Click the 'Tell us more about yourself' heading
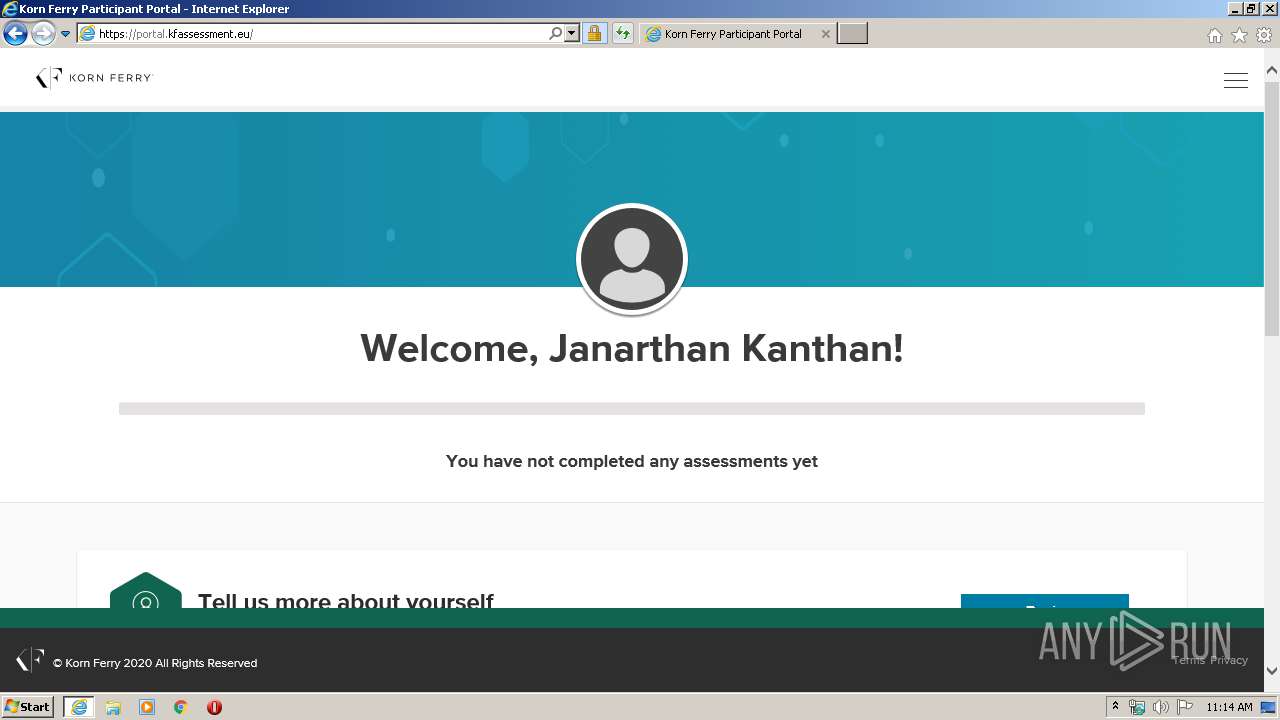Screen dimensions: 1280x720 point(346,600)
